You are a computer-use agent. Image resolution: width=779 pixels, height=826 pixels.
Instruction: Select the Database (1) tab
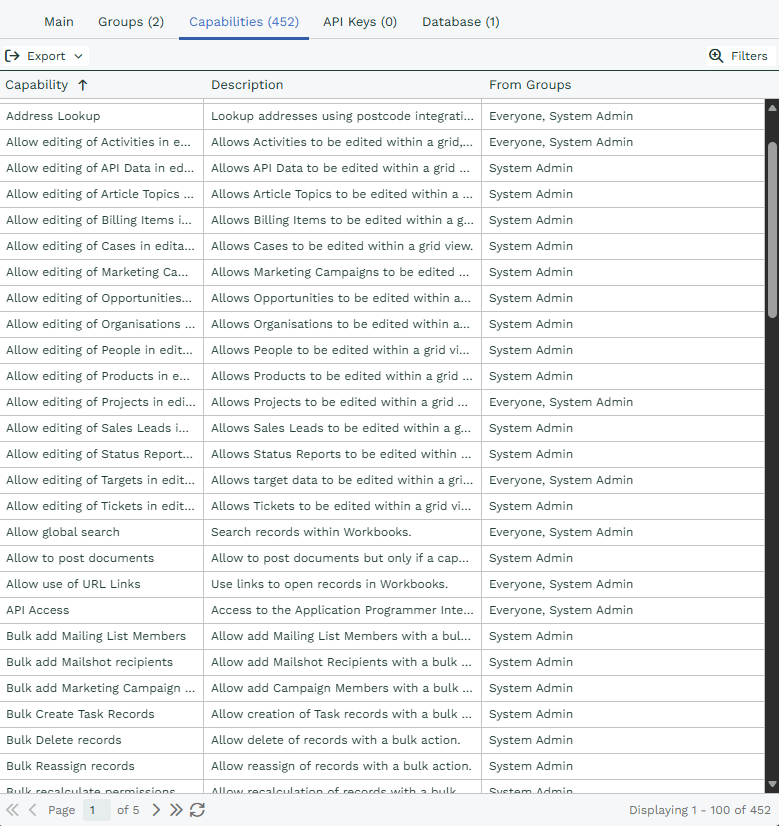click(x=460, y=22)
